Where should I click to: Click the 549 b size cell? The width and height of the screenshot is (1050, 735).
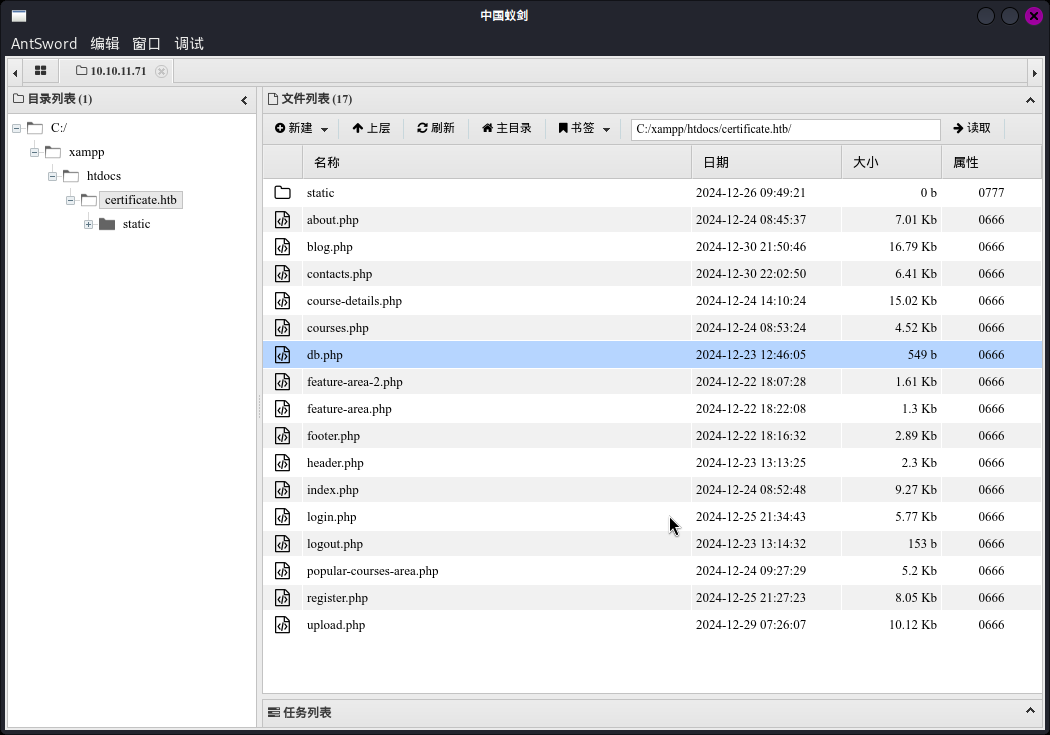(922, 355)
